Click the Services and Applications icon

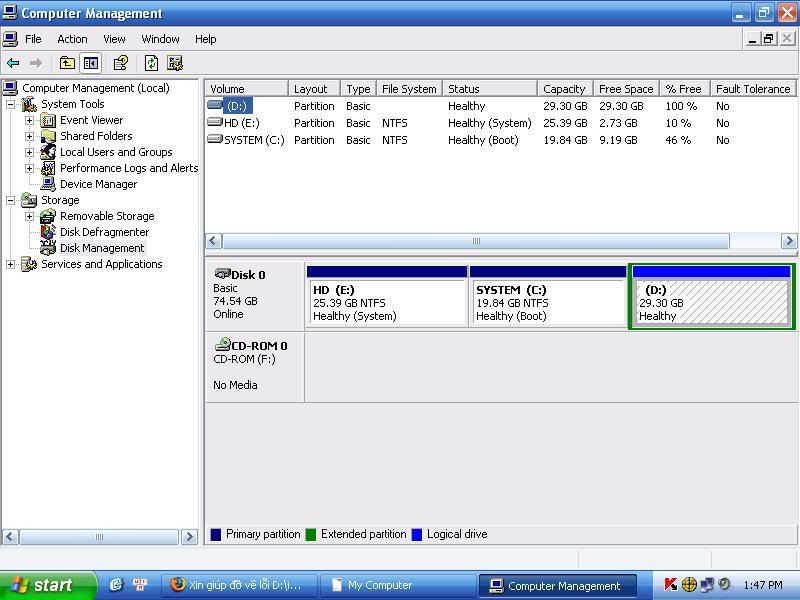point(29,264)
